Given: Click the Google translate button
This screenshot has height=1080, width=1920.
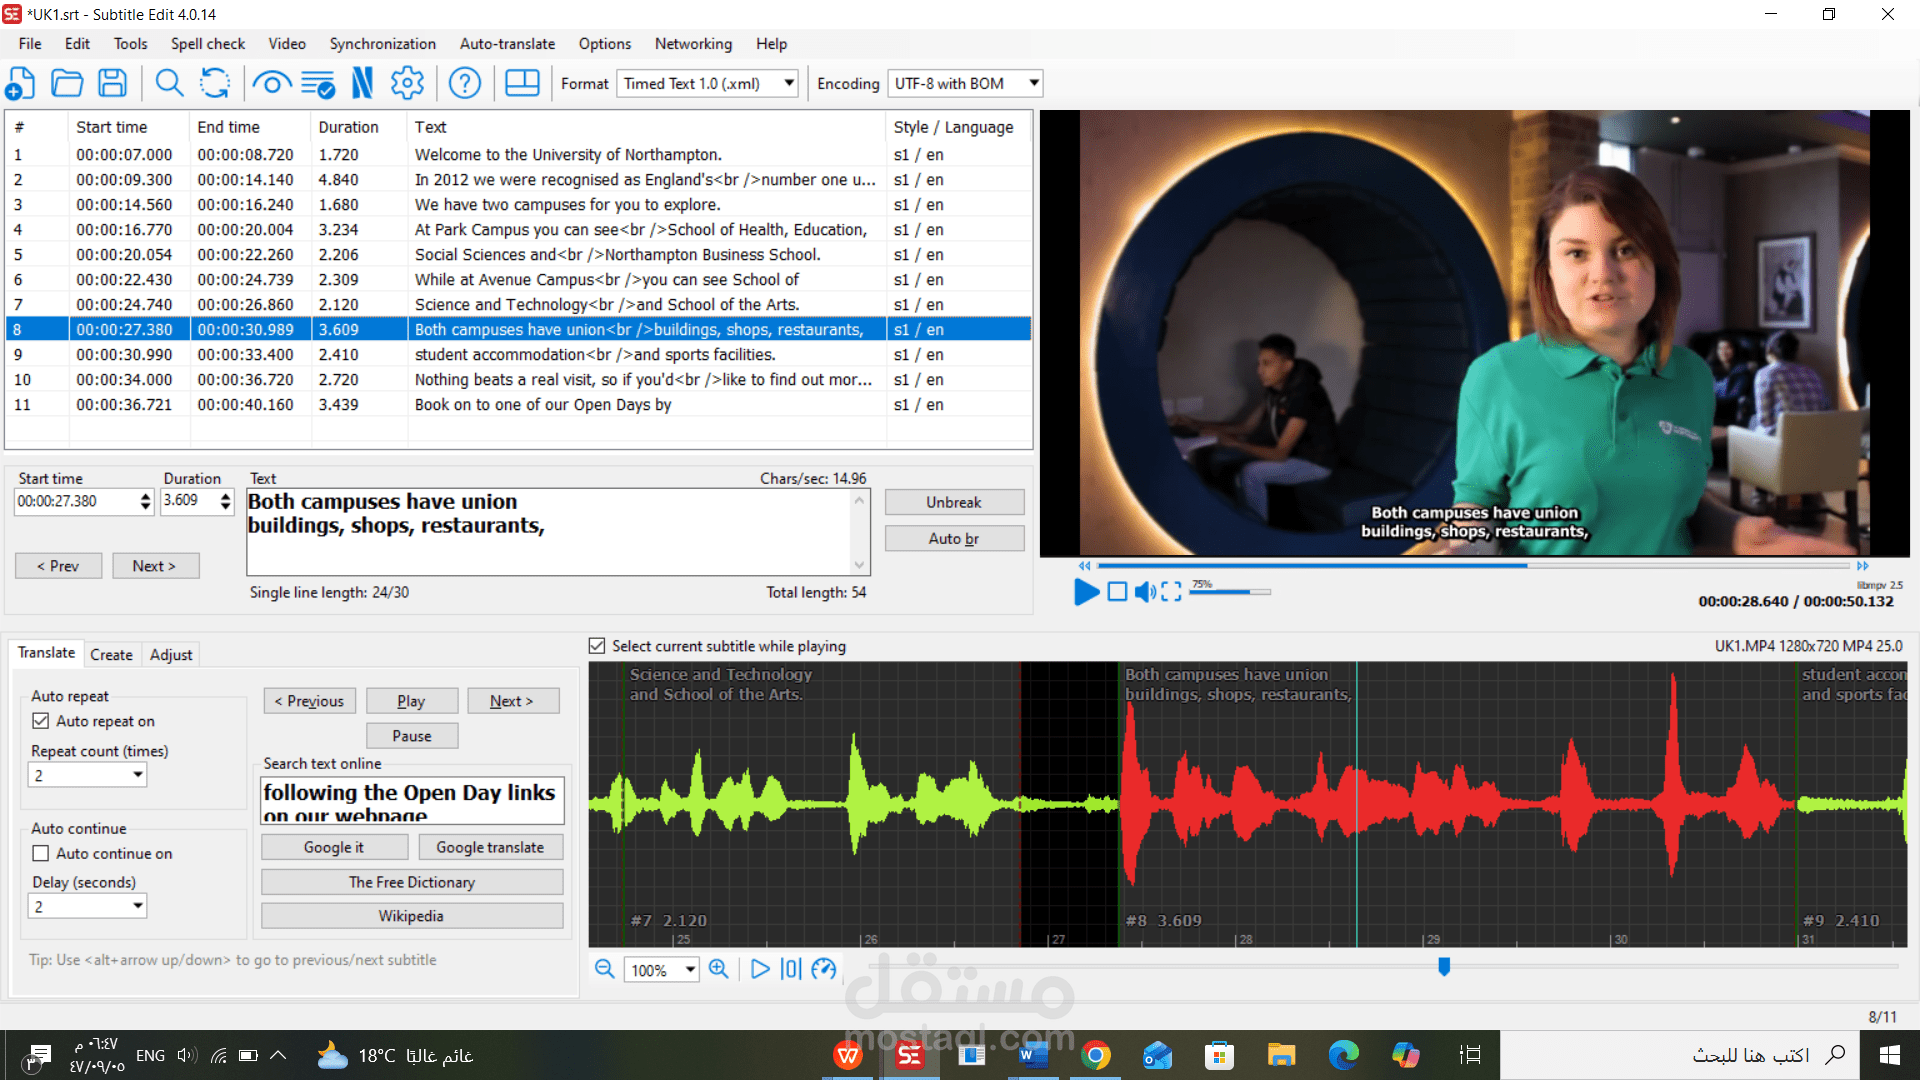Looking at the screenshot, I should point(489,847).
